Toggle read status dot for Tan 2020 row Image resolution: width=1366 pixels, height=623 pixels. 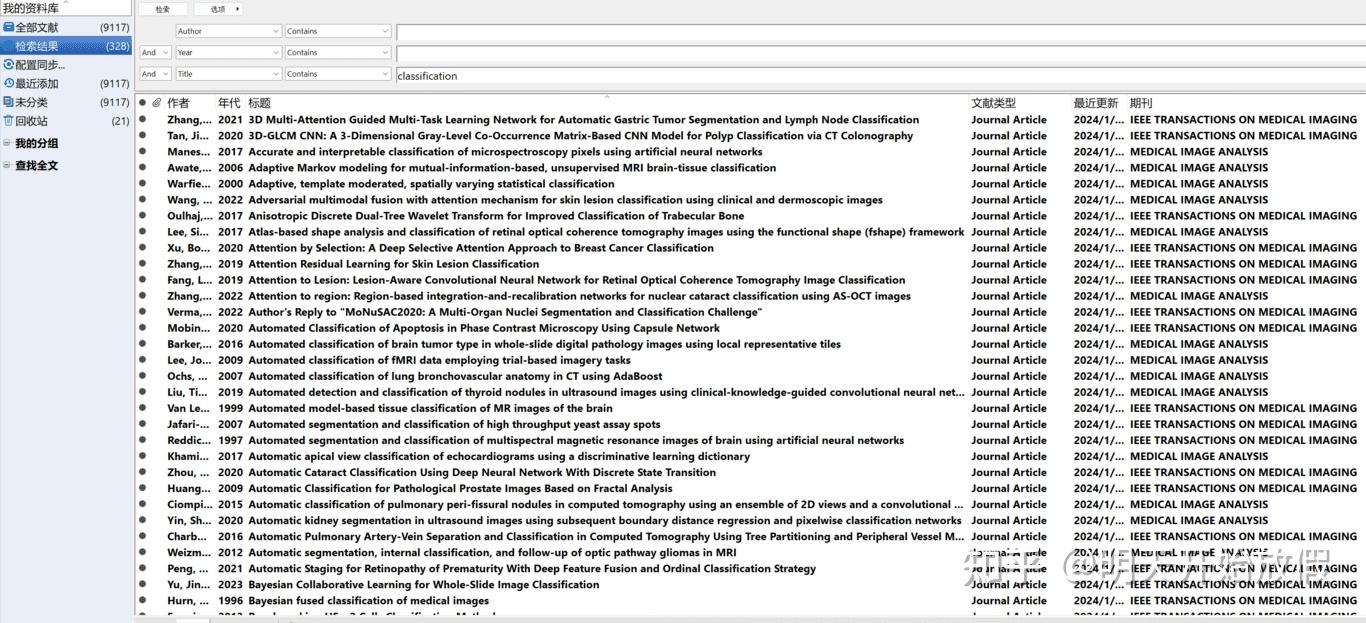(143, 136)
